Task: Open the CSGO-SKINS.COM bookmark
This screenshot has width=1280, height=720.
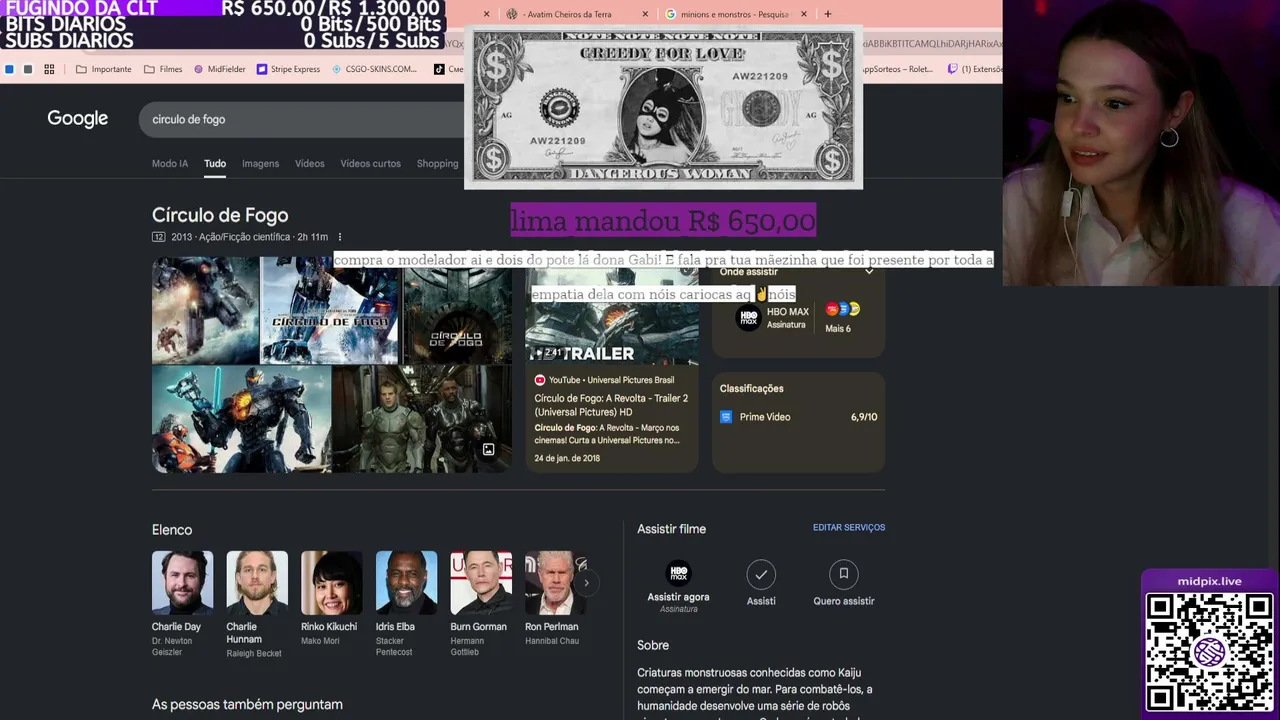Action: pyautogui.click(x=374, y=69)
